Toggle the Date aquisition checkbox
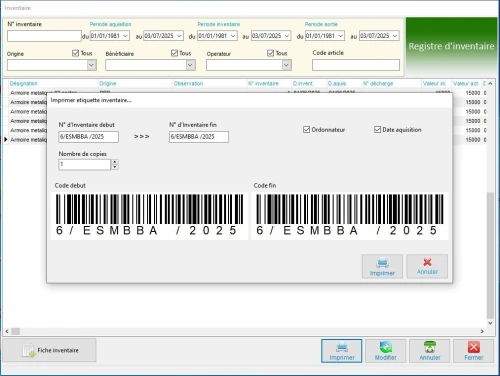Image resolution: width=500 pixels, height=376 pixels. (377, 130)
